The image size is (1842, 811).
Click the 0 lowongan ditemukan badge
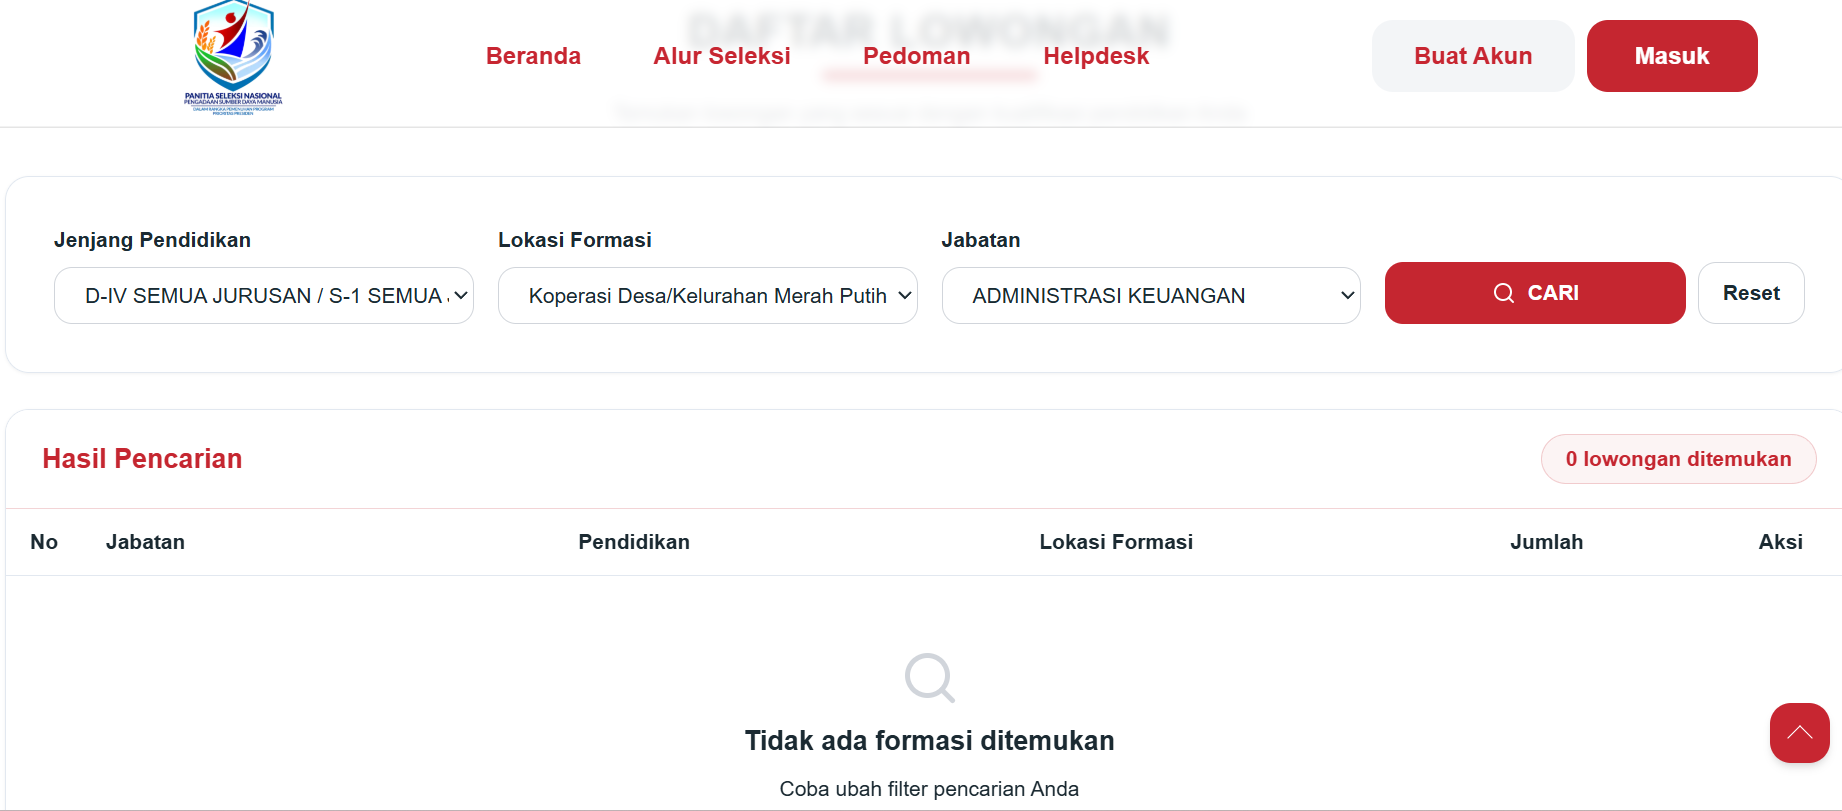(1677, 459)
